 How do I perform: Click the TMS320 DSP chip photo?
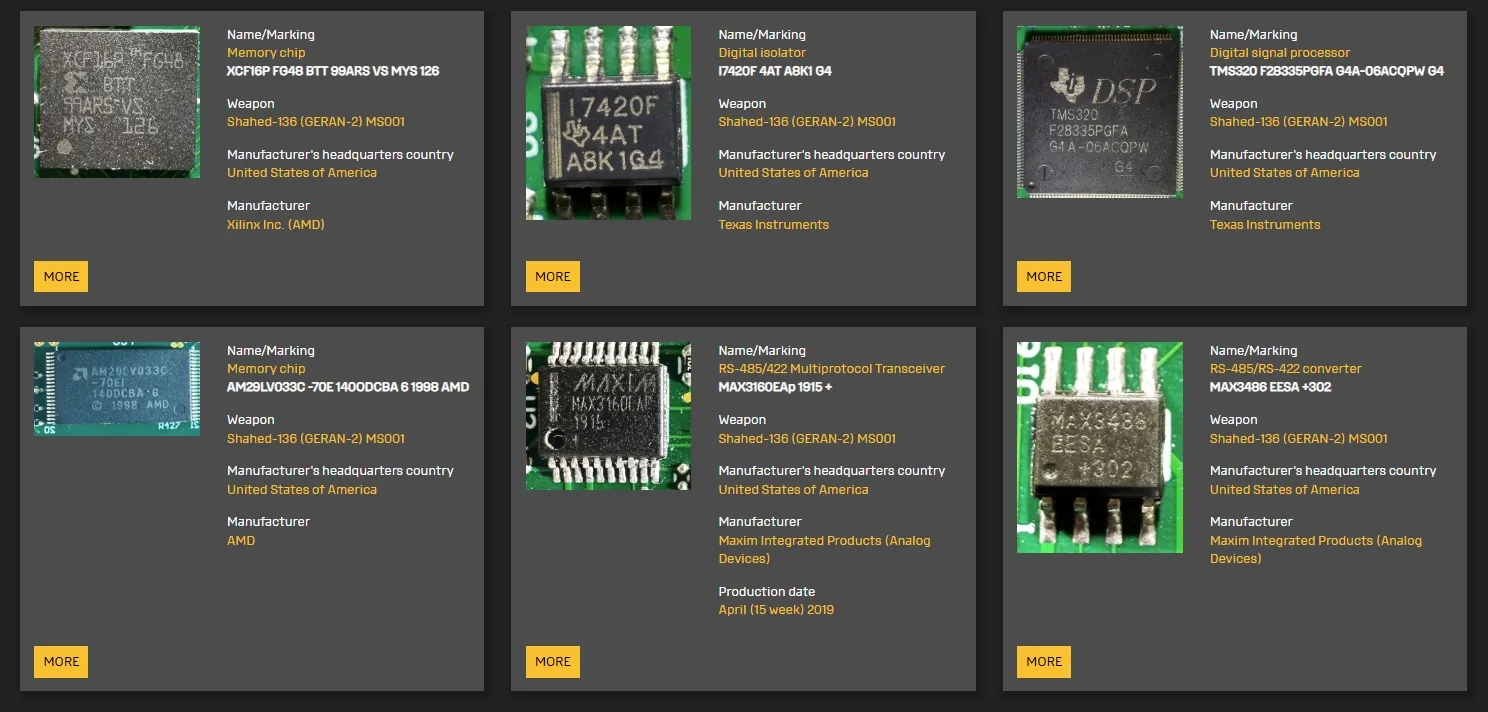point(1099,112)
